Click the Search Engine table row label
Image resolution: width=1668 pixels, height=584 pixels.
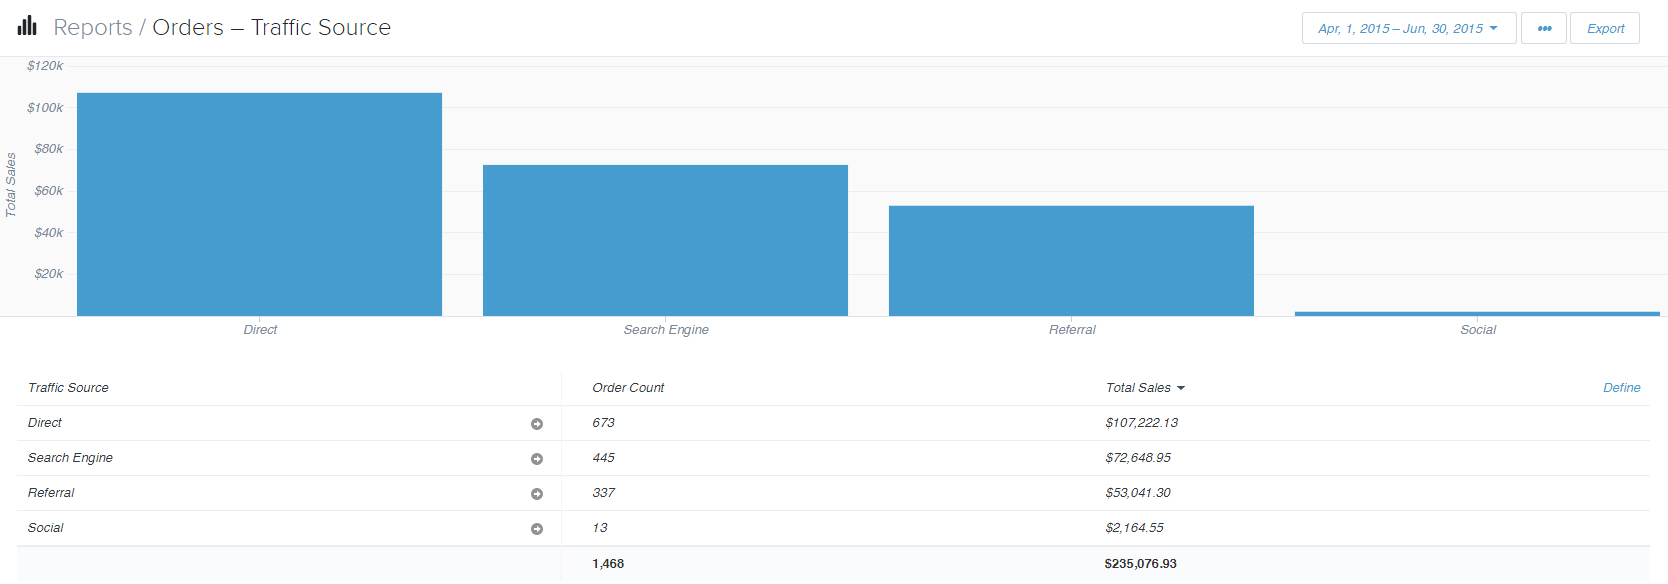70,458
